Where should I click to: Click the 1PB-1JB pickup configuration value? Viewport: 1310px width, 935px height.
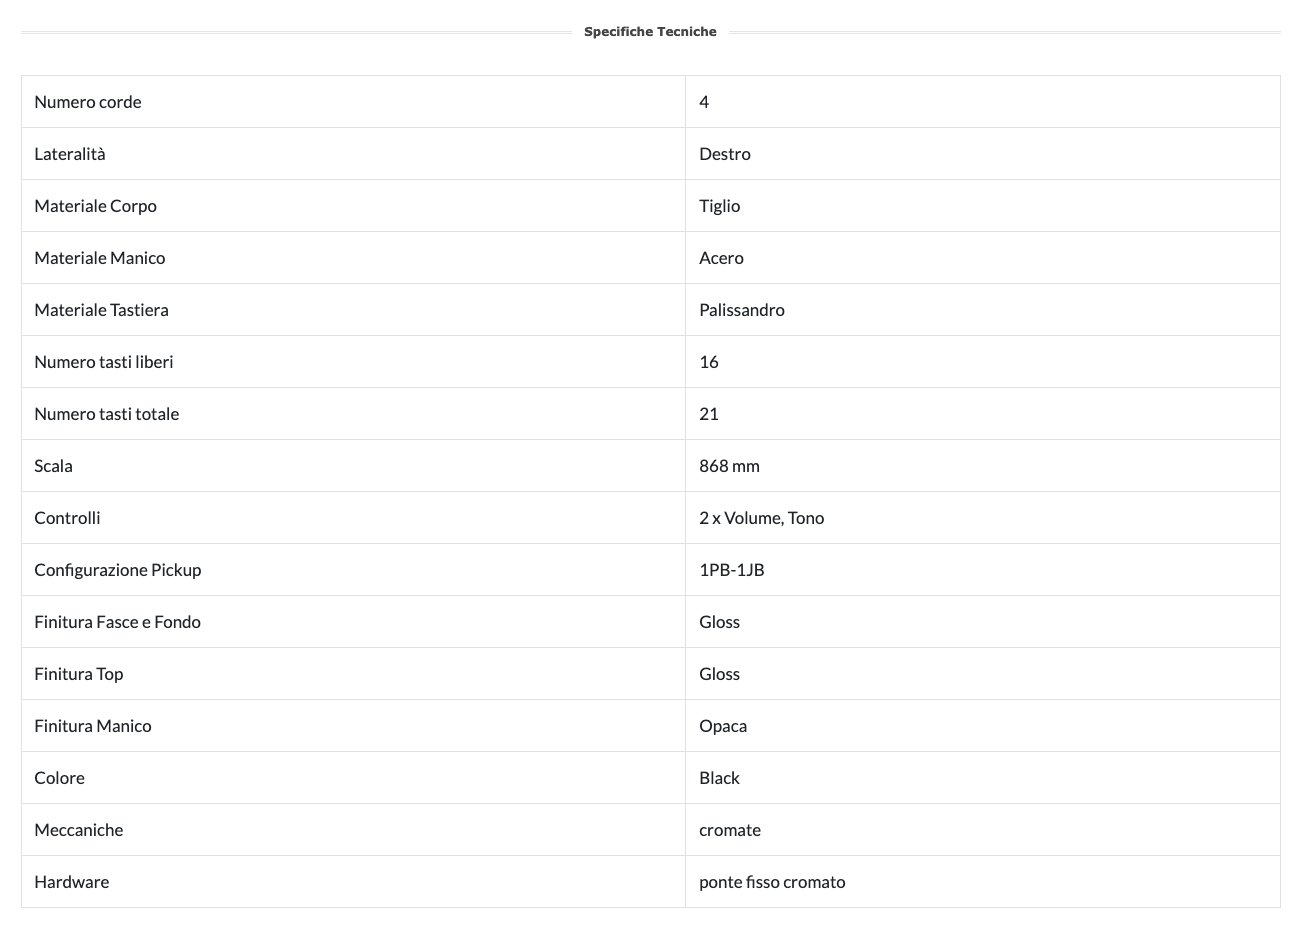(x=732, y=570)
